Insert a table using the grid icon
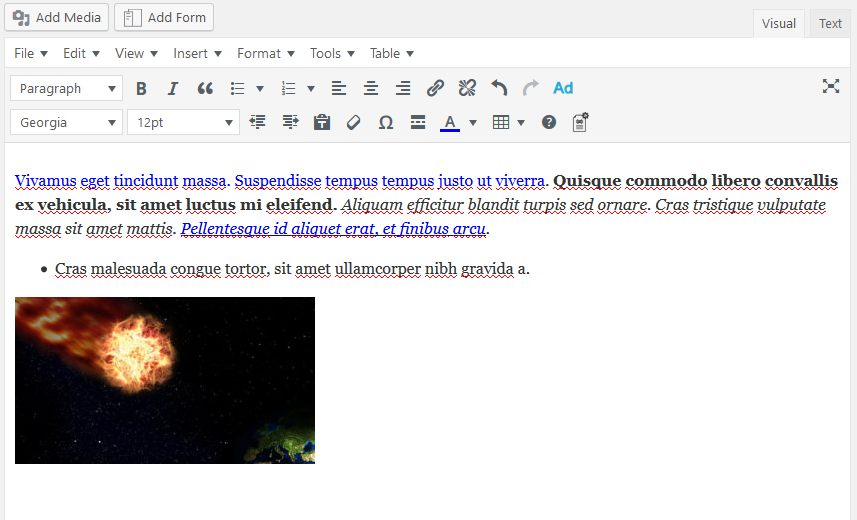This screenshot has width=857, height=520. pos(501,122)
